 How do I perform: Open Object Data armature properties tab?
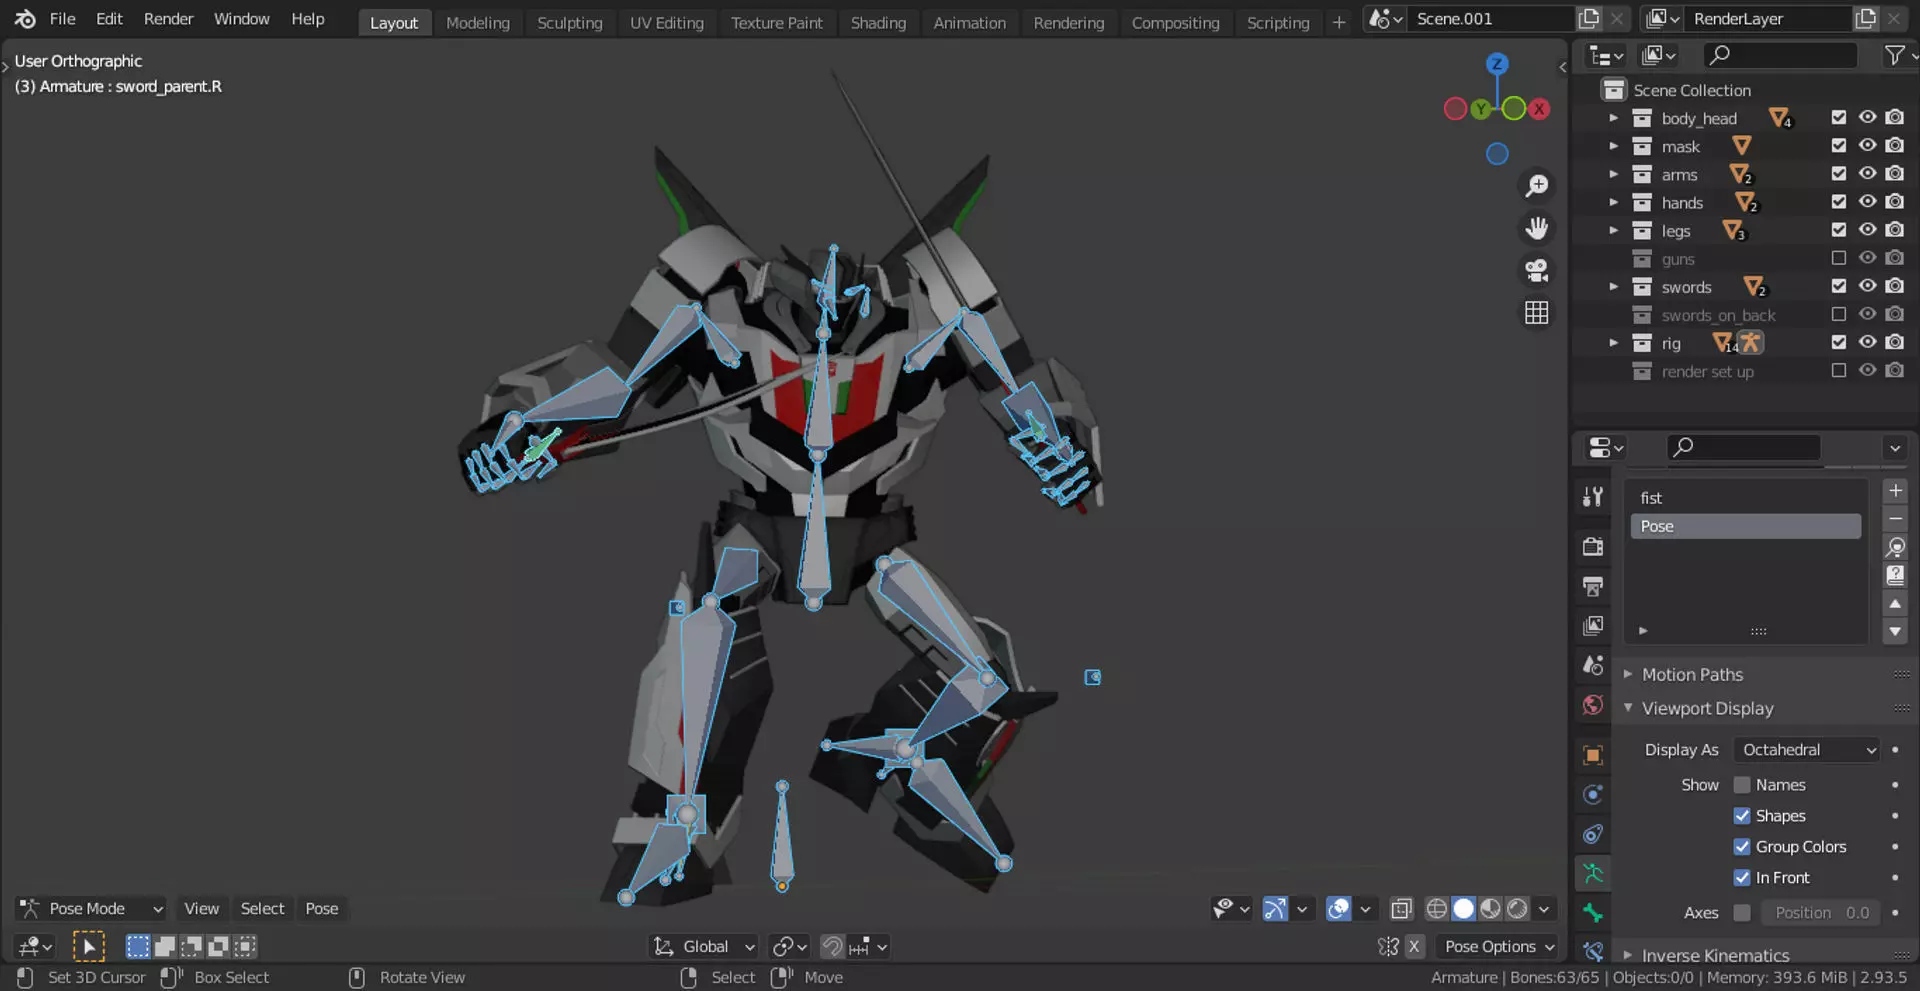[1593, 874]
